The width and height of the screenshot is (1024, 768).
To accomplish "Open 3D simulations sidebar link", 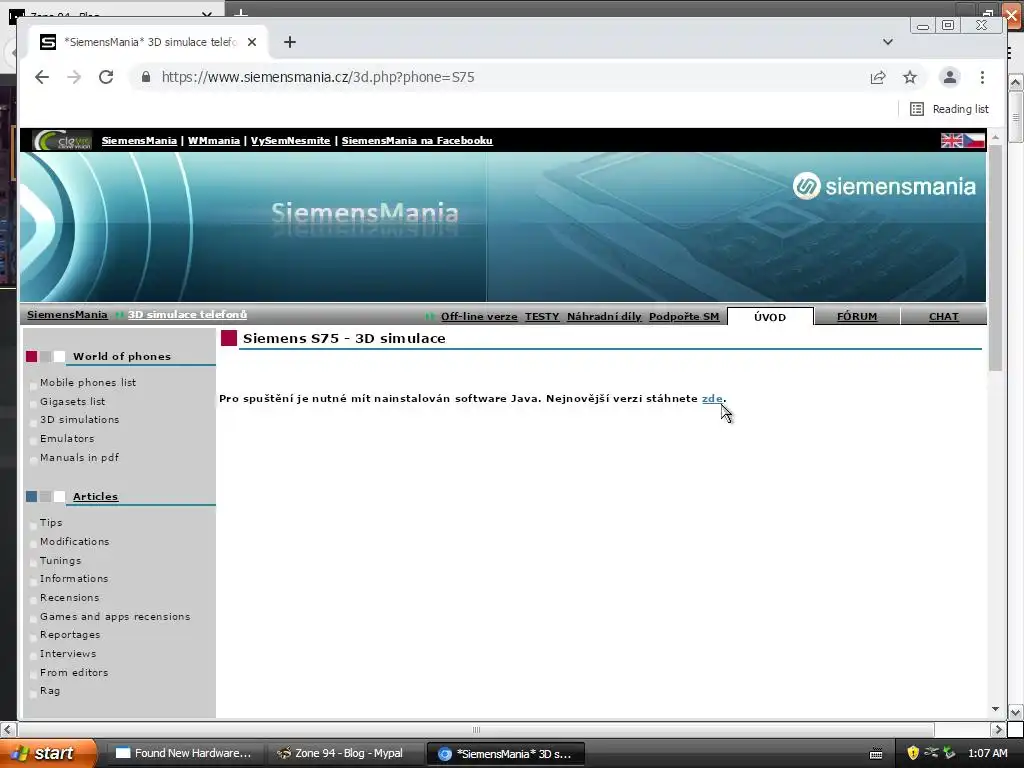I will [x=80, y=420].
